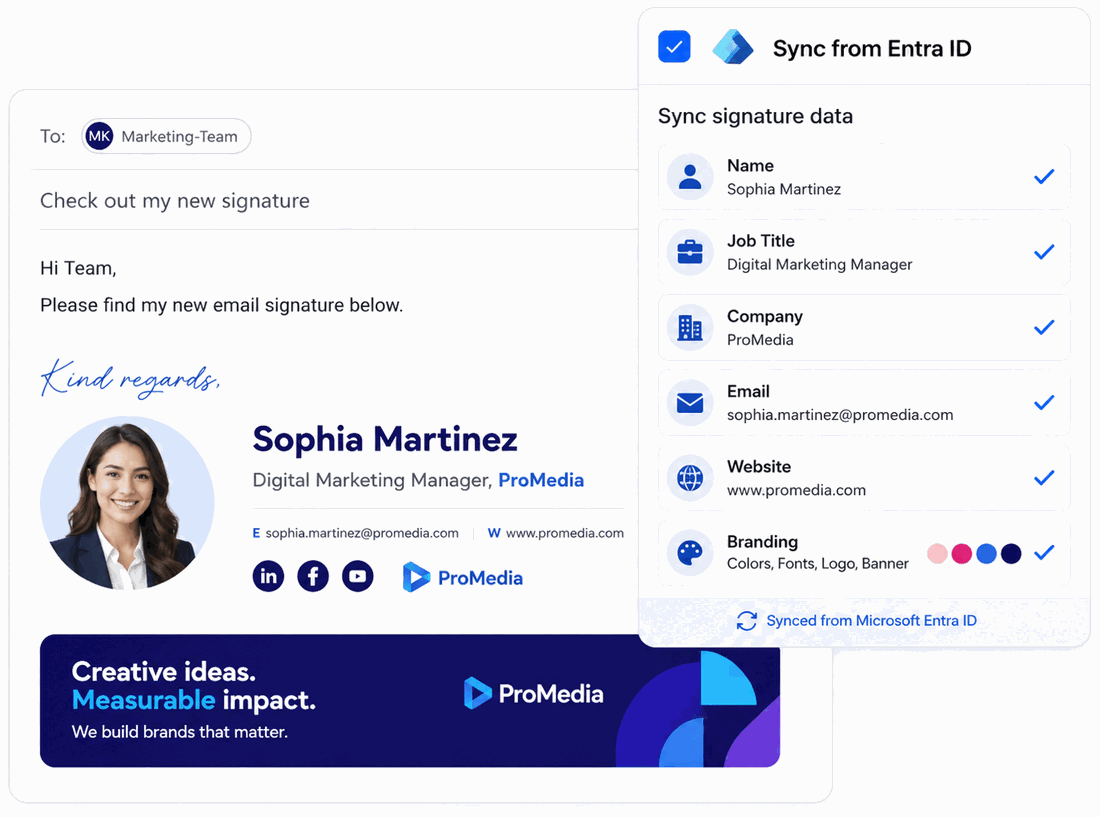Click the blue ProMedia company name link
This screenshot has height=817, width=1100.
[x=541, y=480]
